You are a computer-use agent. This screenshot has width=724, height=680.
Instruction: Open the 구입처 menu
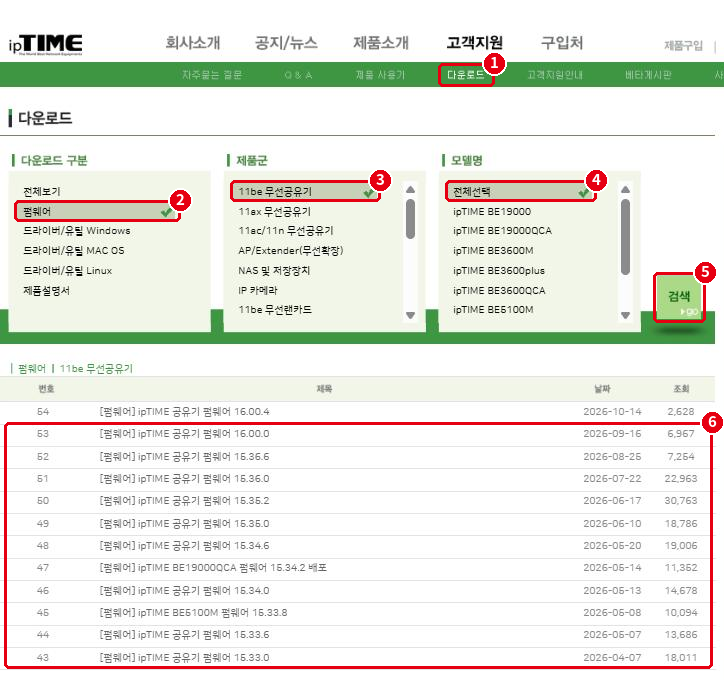pos(562,43)
